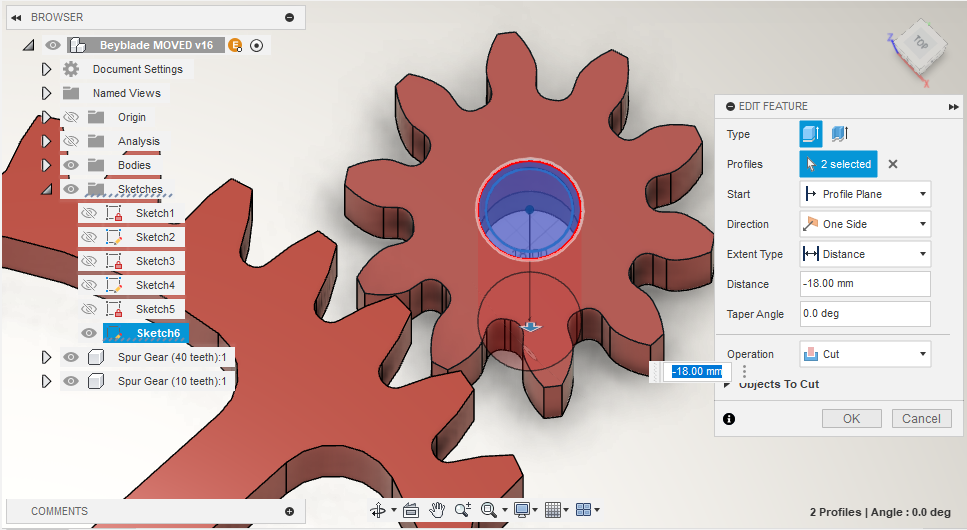Cancel the Edit Feature dialog

pyautogui.click(x=921, y=419)
